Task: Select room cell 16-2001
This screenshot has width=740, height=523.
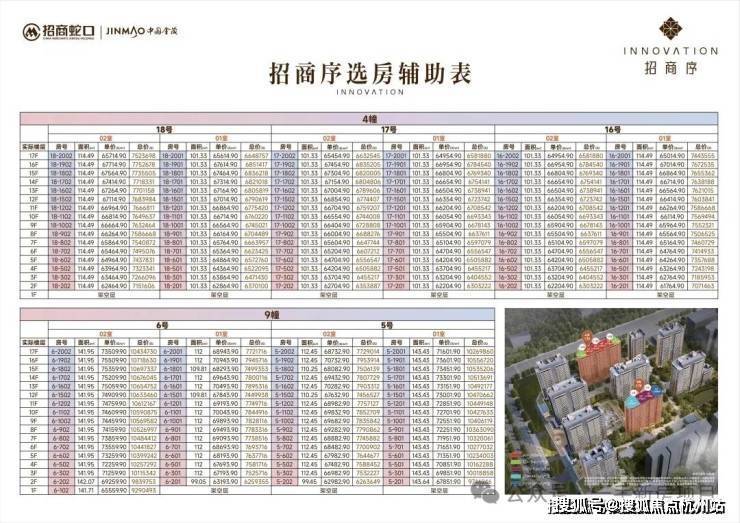Action: [x=620, y=155]
